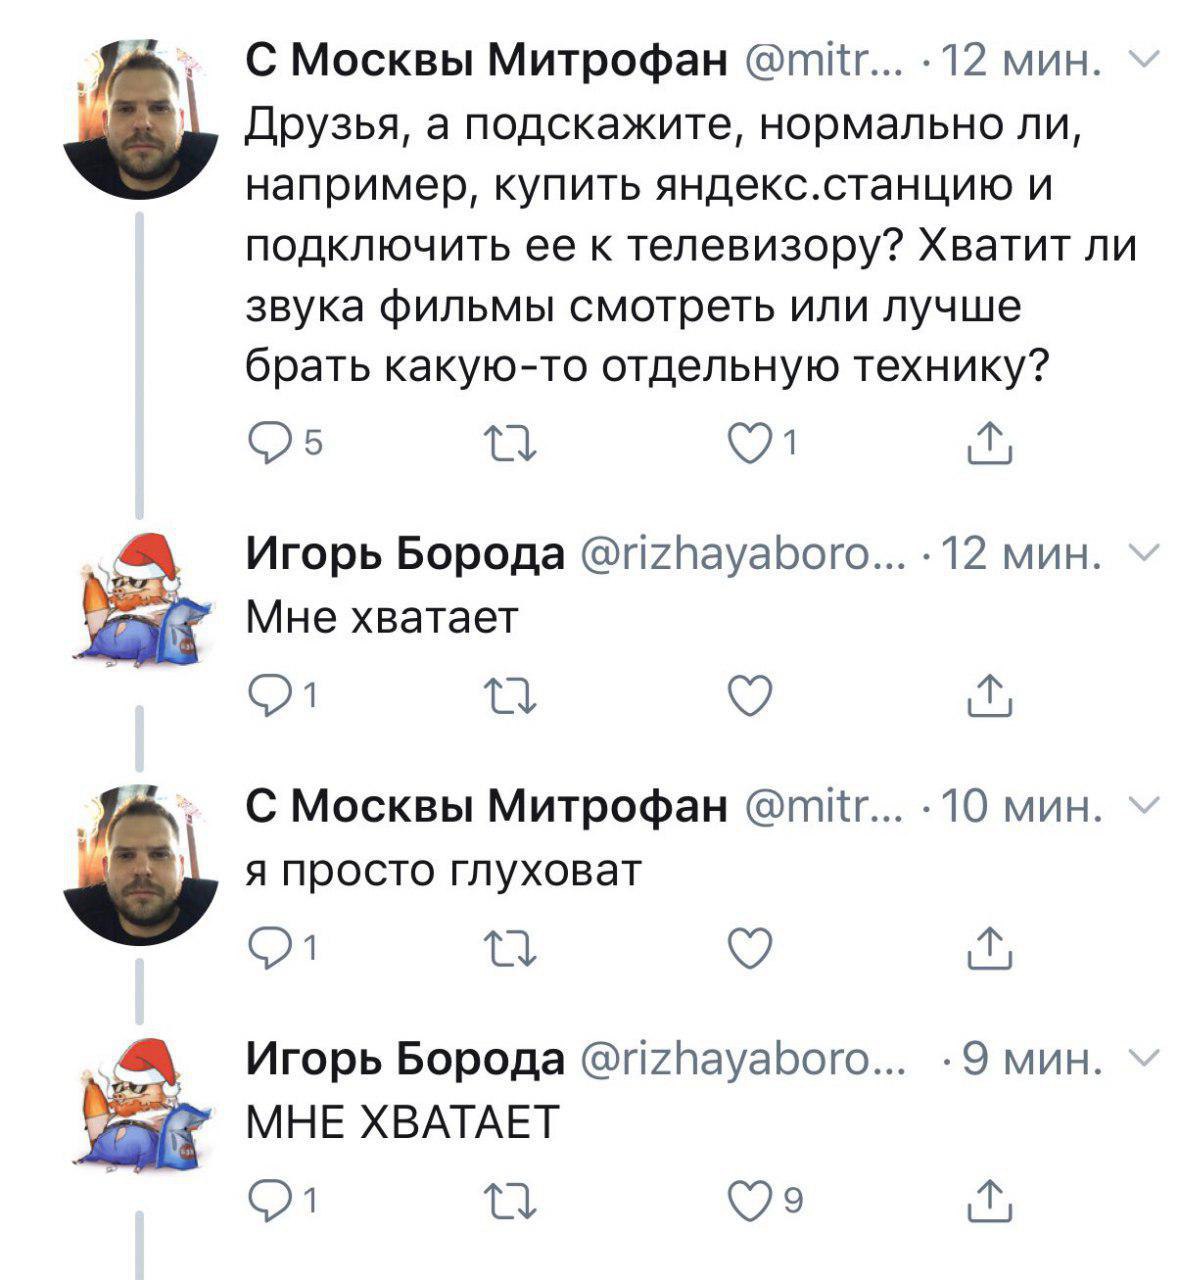The image size is (1178, 1280).
Task: Open Игорь Борода profile from the last tweet
Action: coord(405,1058)
